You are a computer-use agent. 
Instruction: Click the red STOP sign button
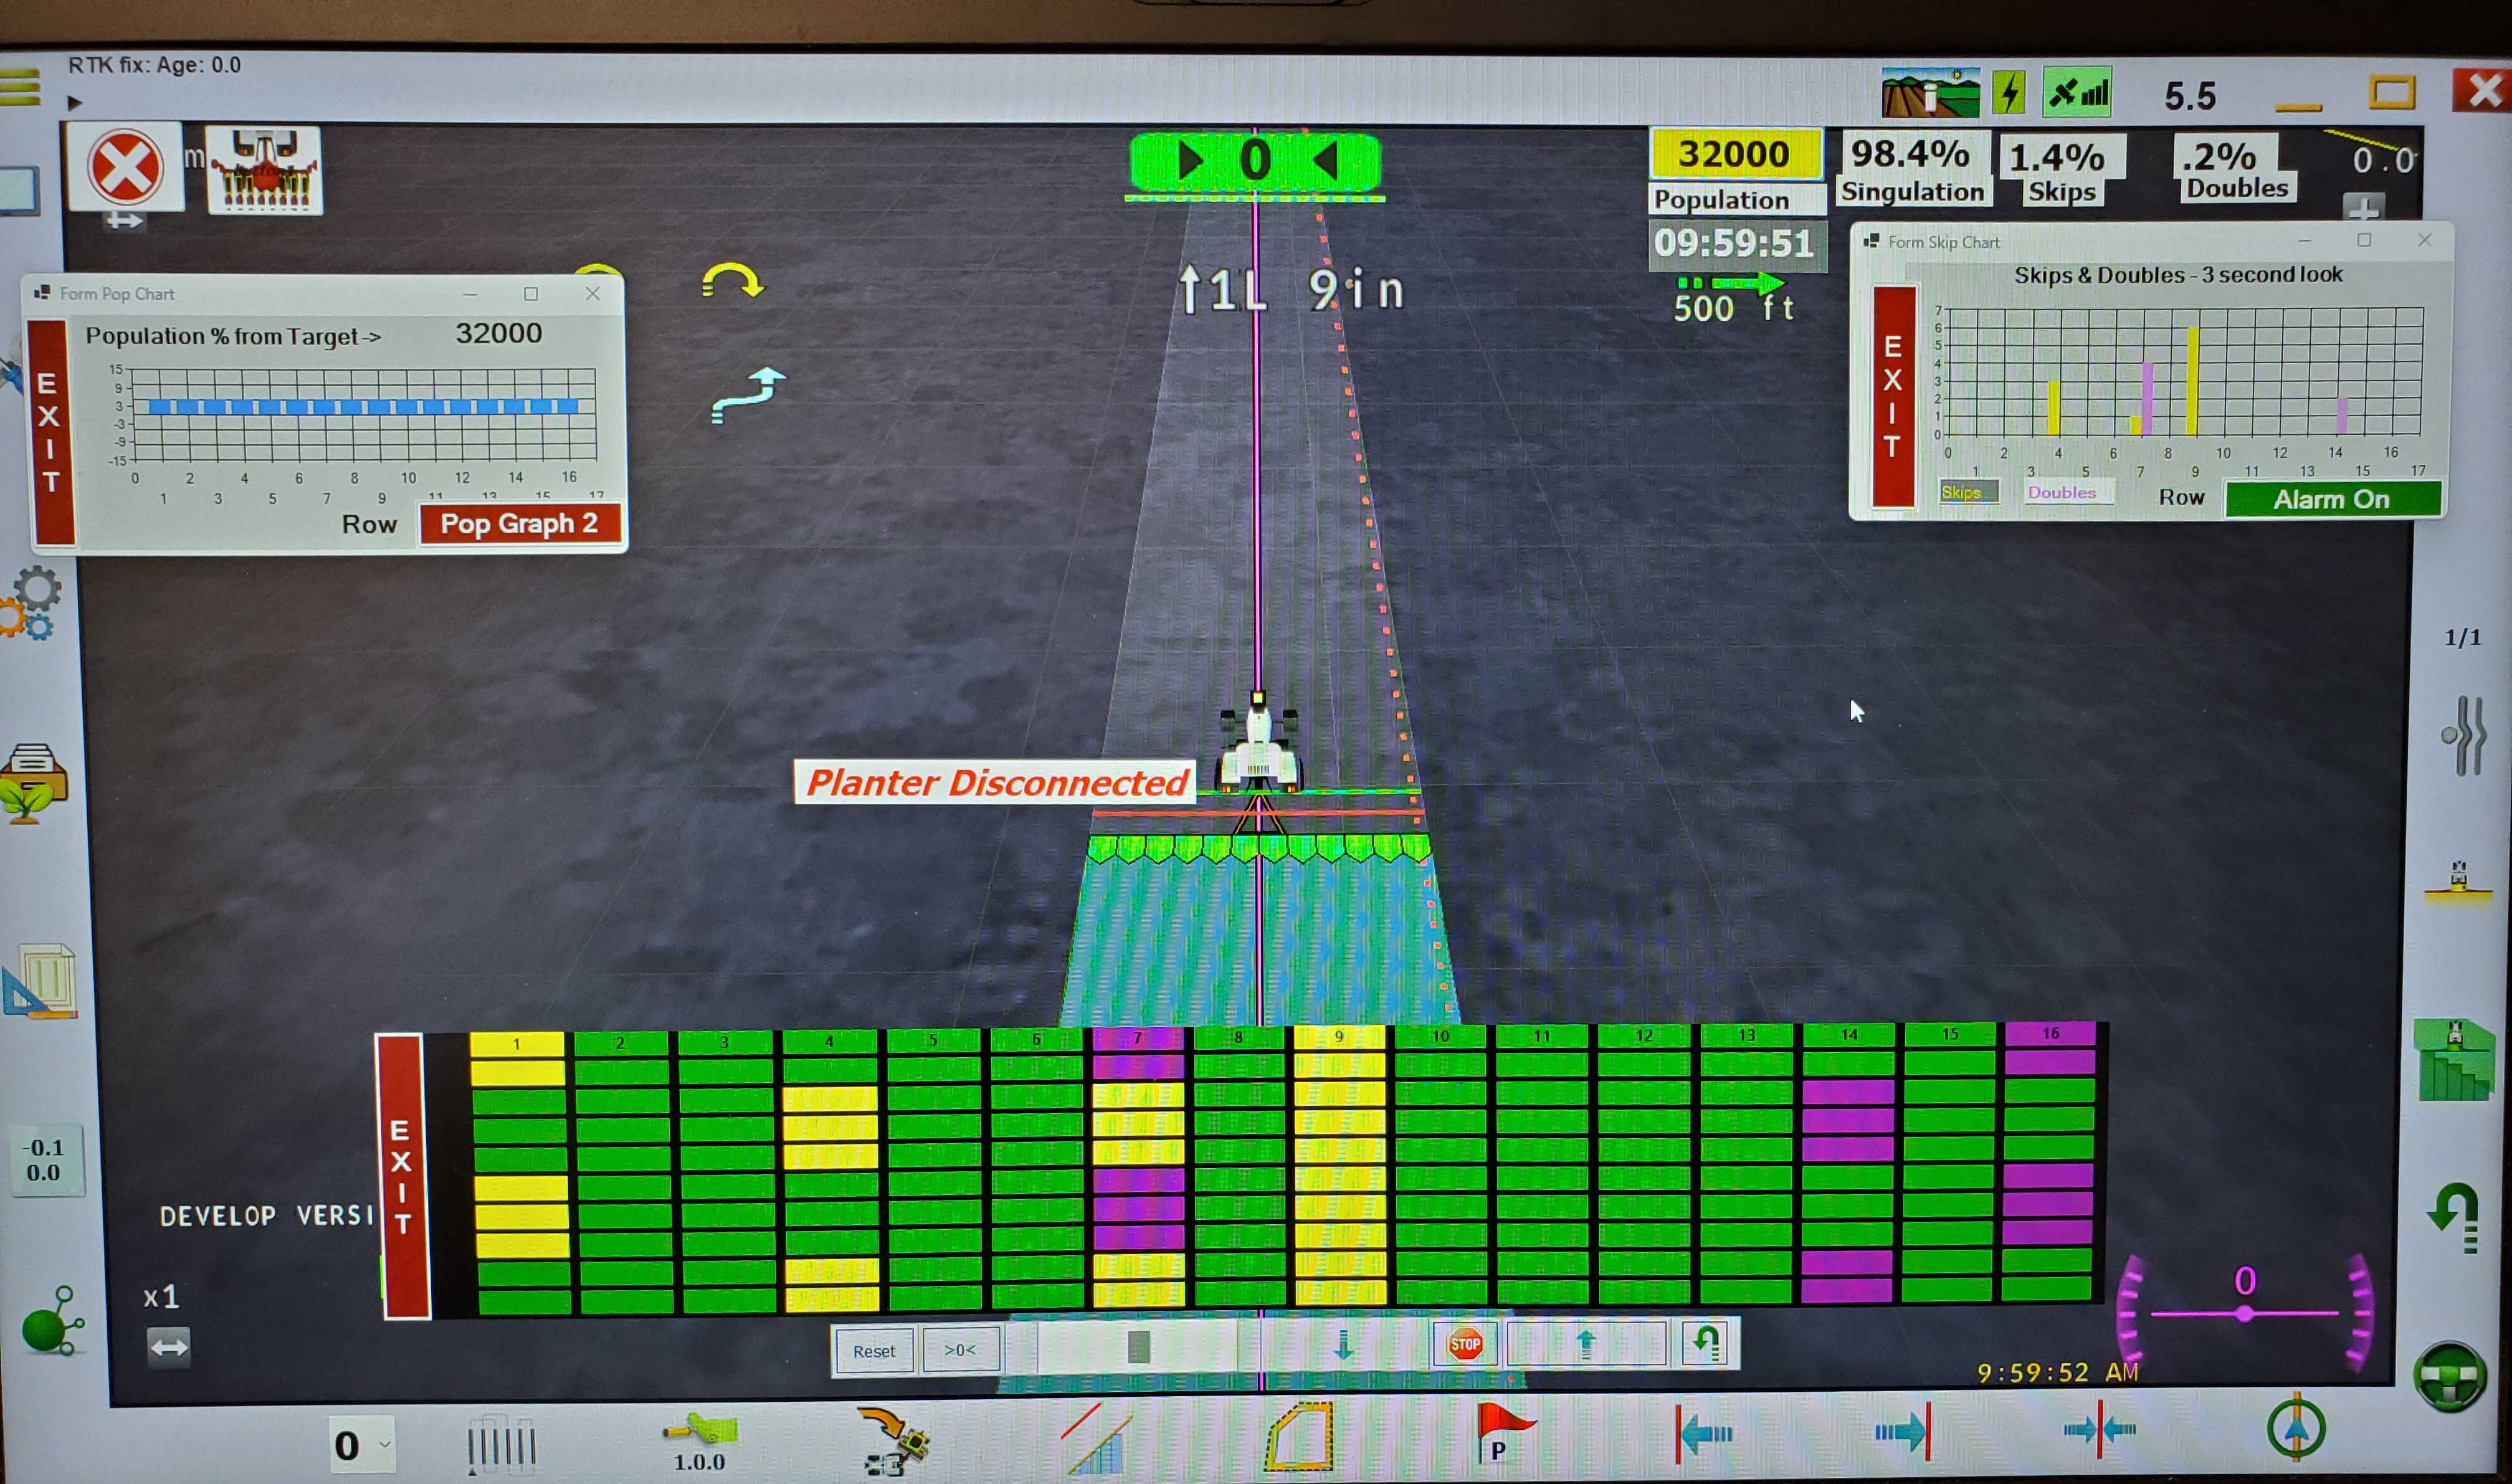click(x=1465, y=1344)
